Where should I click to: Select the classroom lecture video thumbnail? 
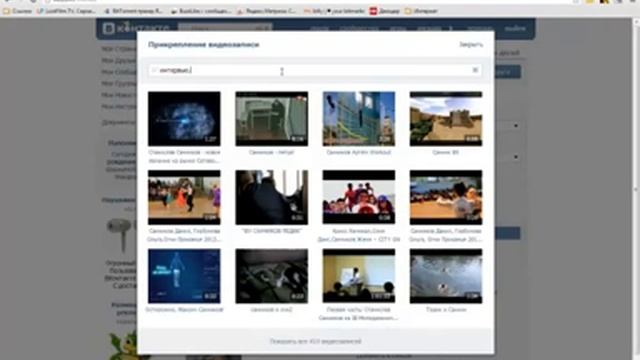(x=359, y=276)
